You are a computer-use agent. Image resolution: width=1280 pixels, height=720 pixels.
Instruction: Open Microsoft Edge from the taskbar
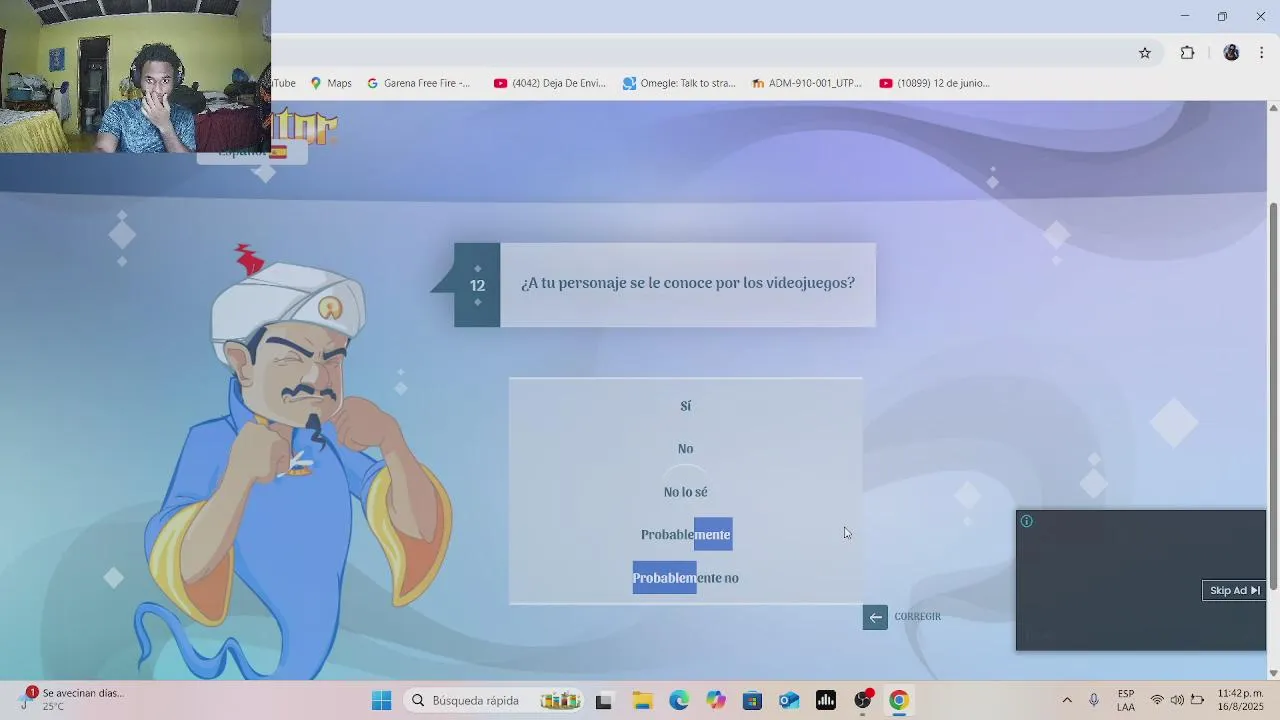tap(679, 701)
